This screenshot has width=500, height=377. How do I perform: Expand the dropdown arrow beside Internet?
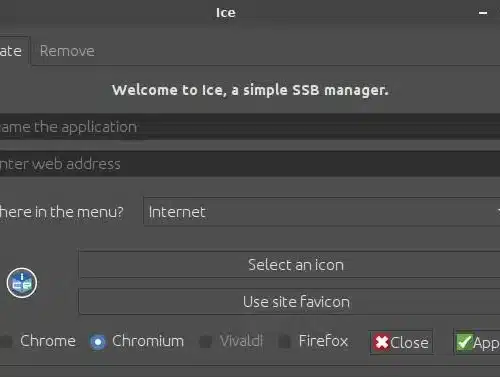point(498,212)
